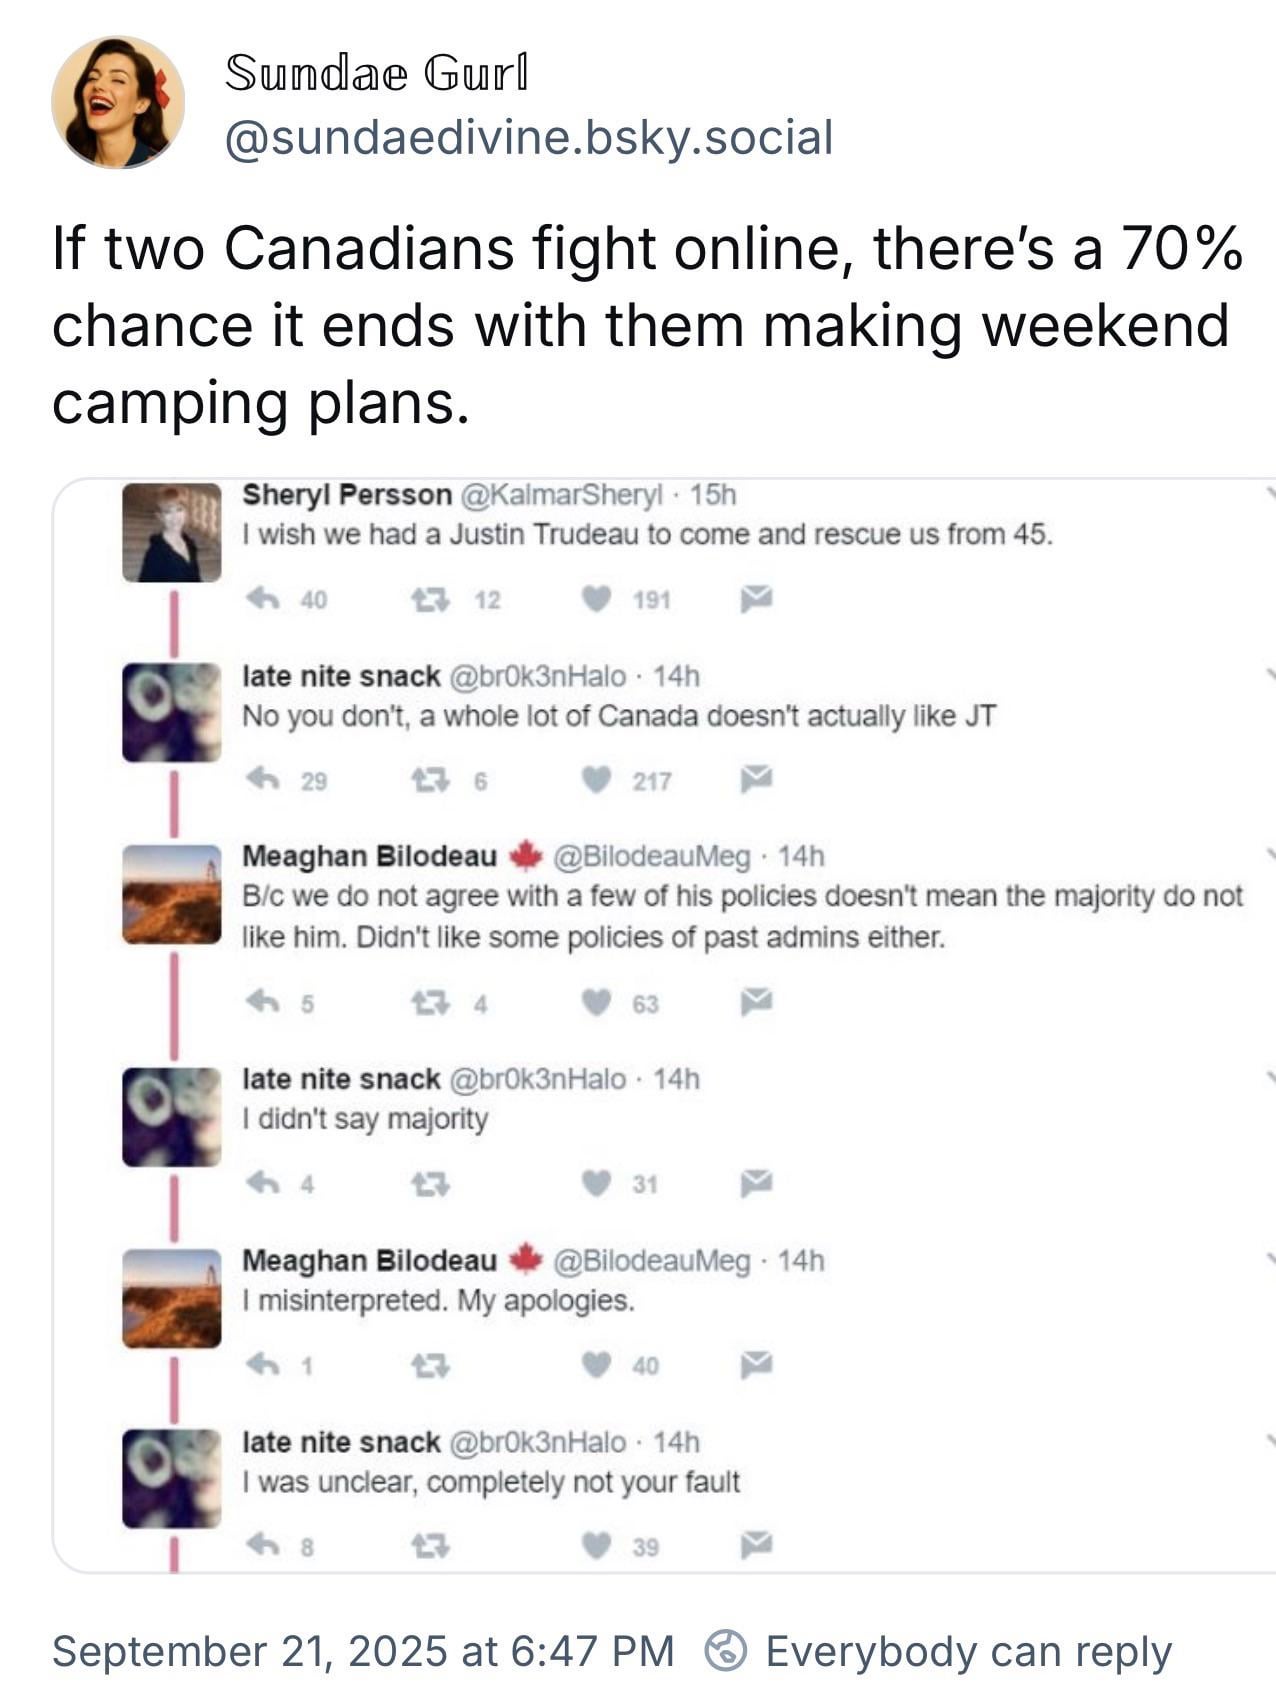1276x1684 pixels.
Task: Click the reply arrow on Sheryl Persson's tweet
Action: 262,599
